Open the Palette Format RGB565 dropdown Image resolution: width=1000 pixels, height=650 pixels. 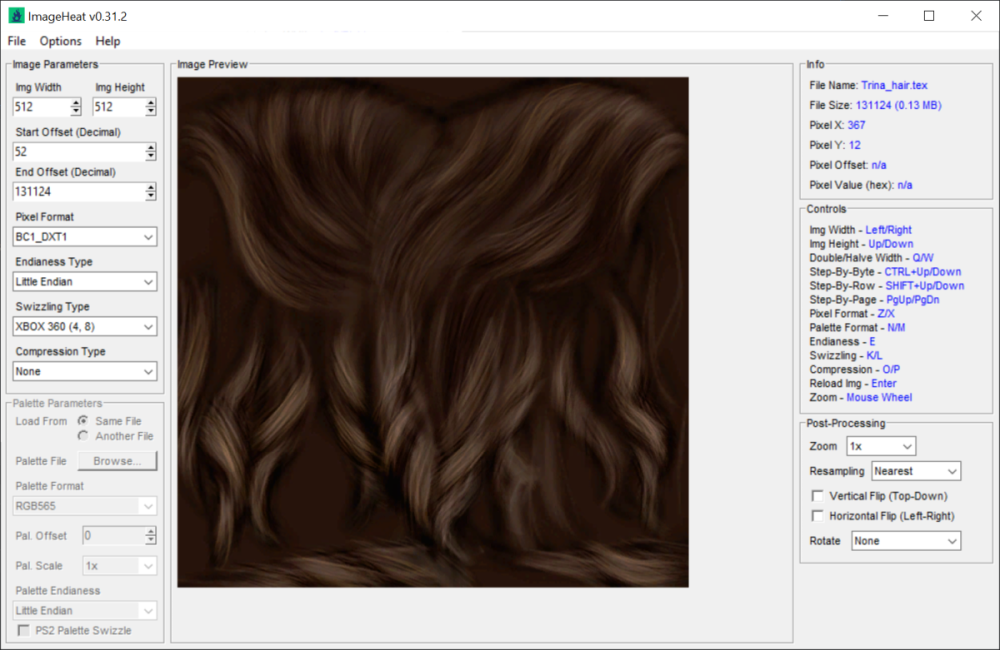point(85,506)
